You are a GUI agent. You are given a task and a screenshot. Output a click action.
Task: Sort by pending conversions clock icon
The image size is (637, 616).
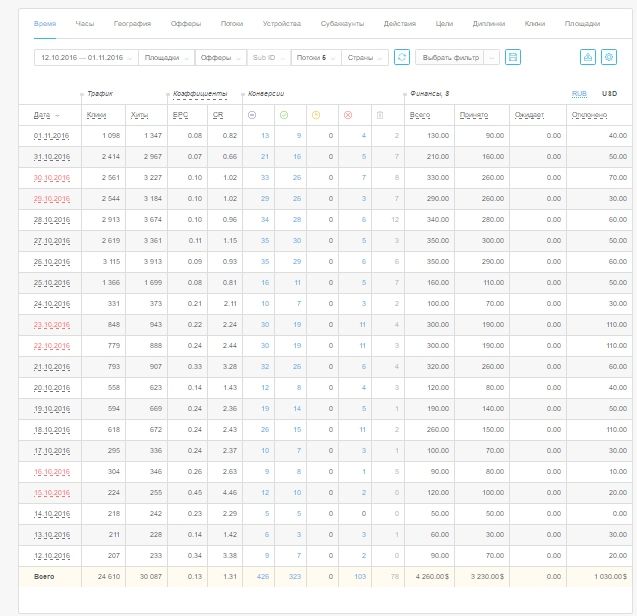[316, 115]
